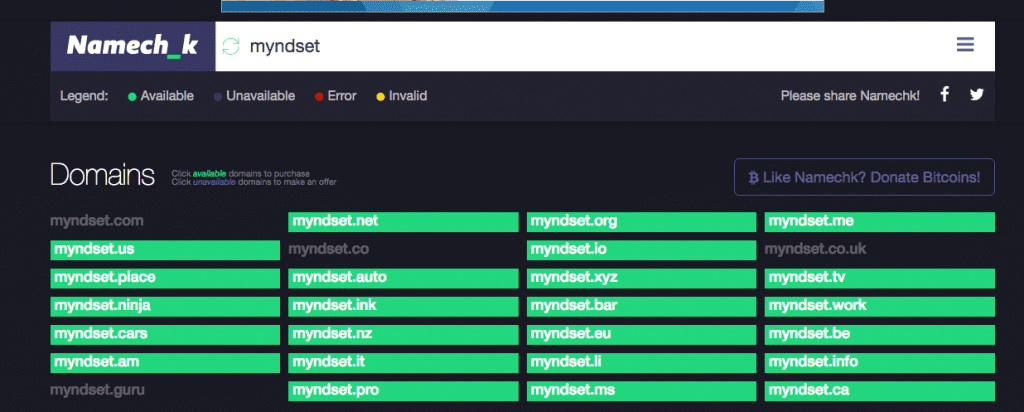This screenshot has width=1024, height=412.
Task: Click the hint about available domains to purchase
Action: tap(240, 174)
